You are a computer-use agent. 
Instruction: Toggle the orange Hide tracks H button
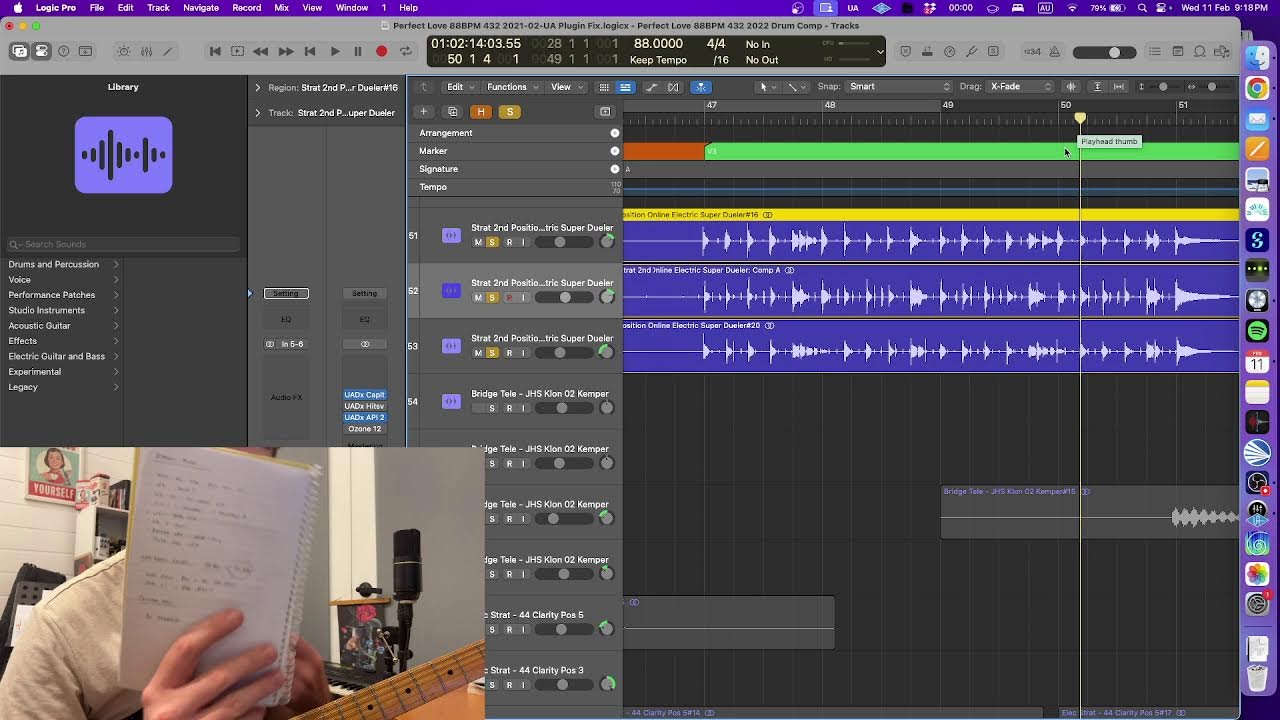(x=481, y=112)
